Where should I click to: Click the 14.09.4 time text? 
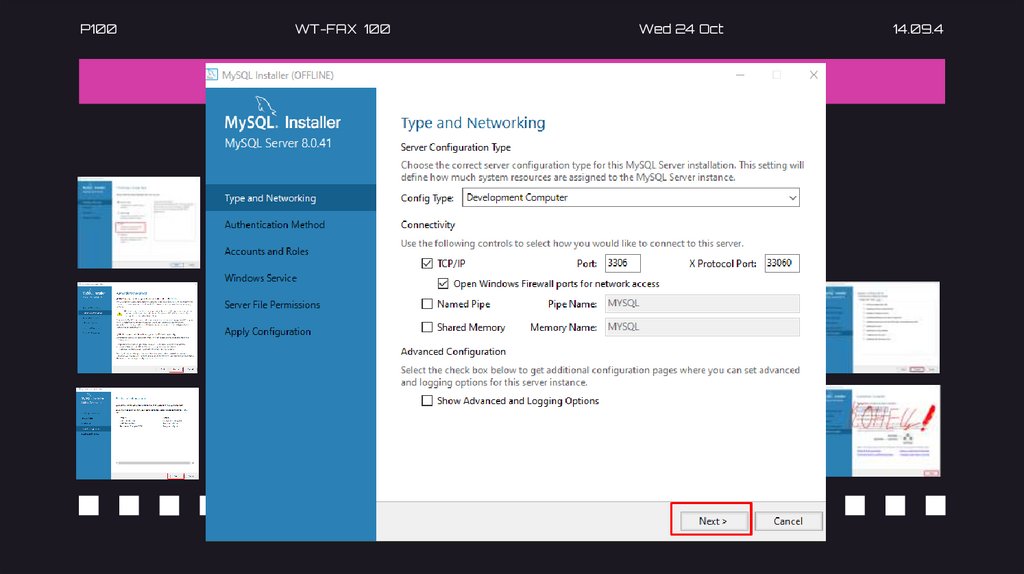pyautogui.click(x=918, y=29)
